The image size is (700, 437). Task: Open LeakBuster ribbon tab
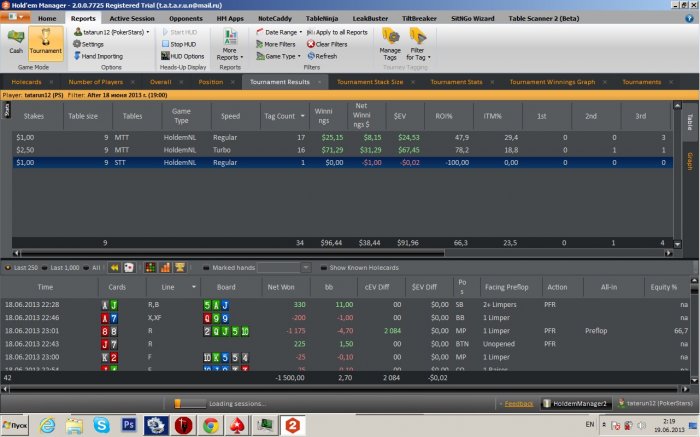370,18
